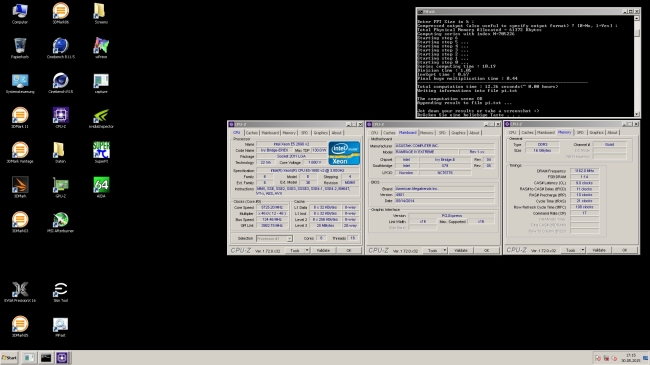Screen dimensions: 650x365
Task: Click the PiFast console vertical scrollbar
Action: 637,66
